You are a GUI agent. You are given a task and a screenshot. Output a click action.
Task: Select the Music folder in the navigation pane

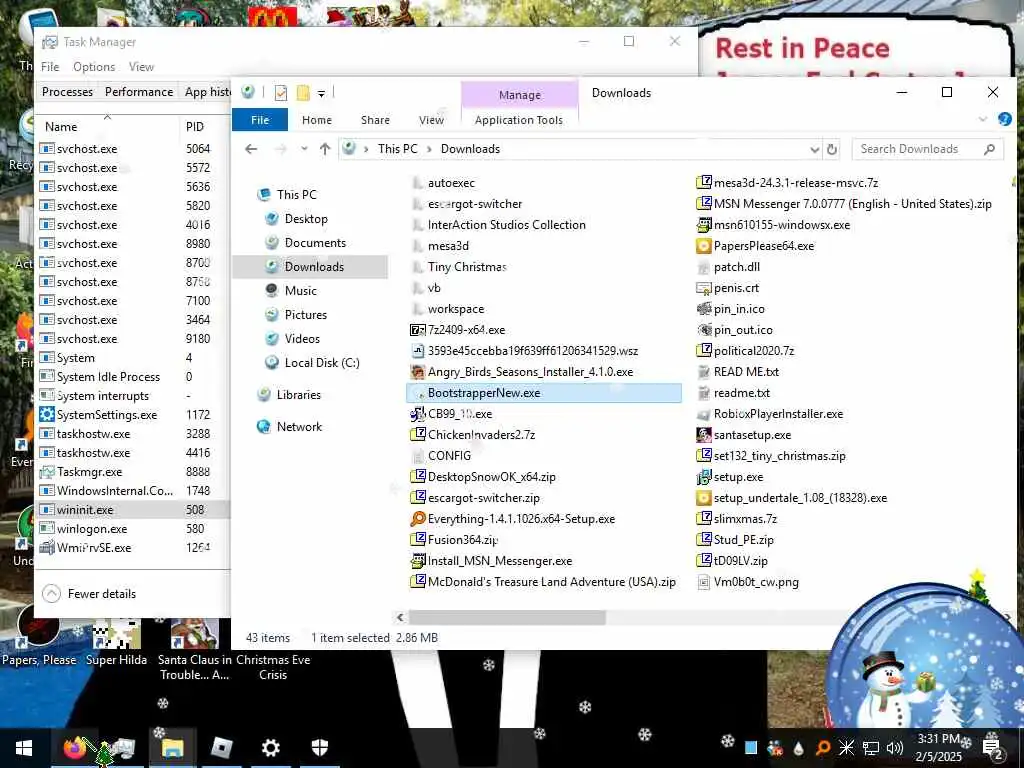300,291
